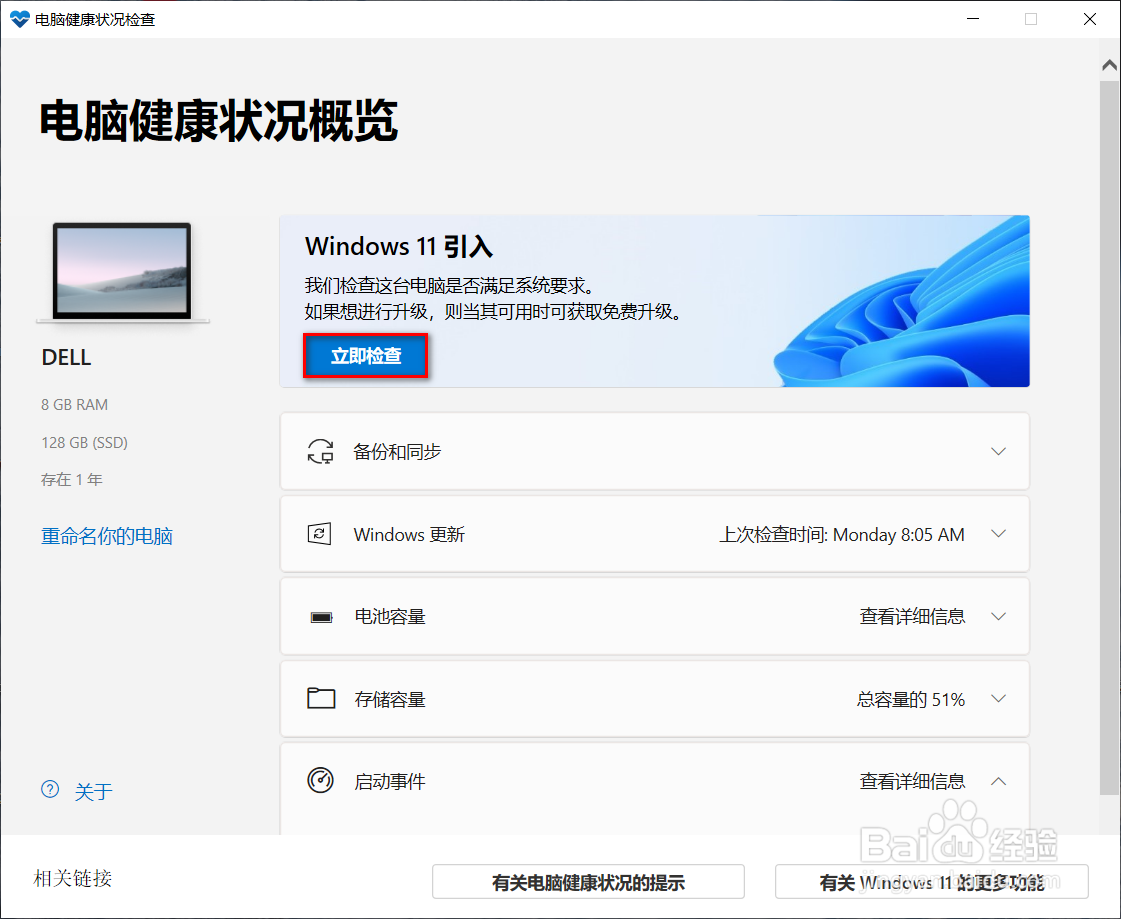Click the 电池容量 battery icon
Image resolution: width=1121 pixels, height=919 pixels.
tap(321, 617)
